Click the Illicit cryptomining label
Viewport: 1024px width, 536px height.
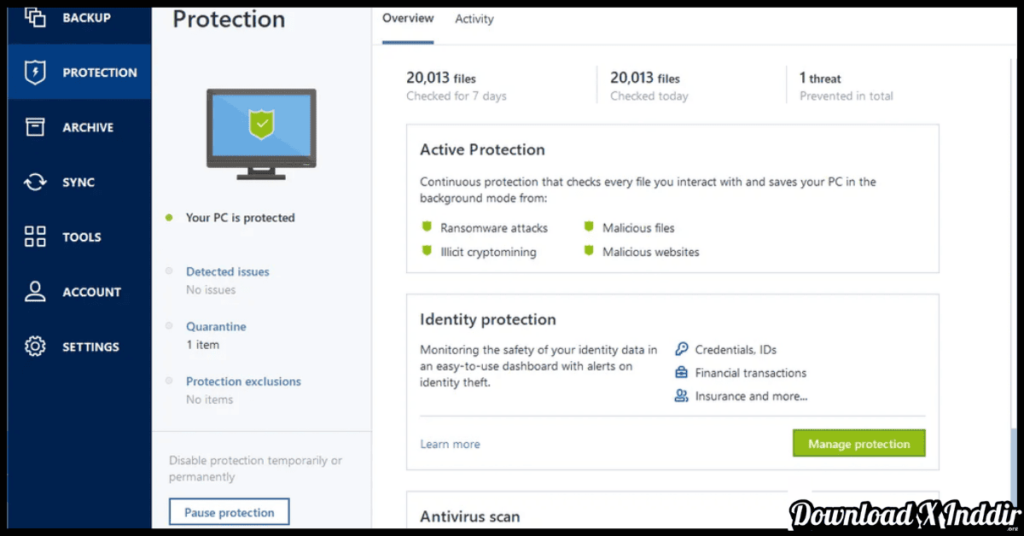click(x=488, y=252)
